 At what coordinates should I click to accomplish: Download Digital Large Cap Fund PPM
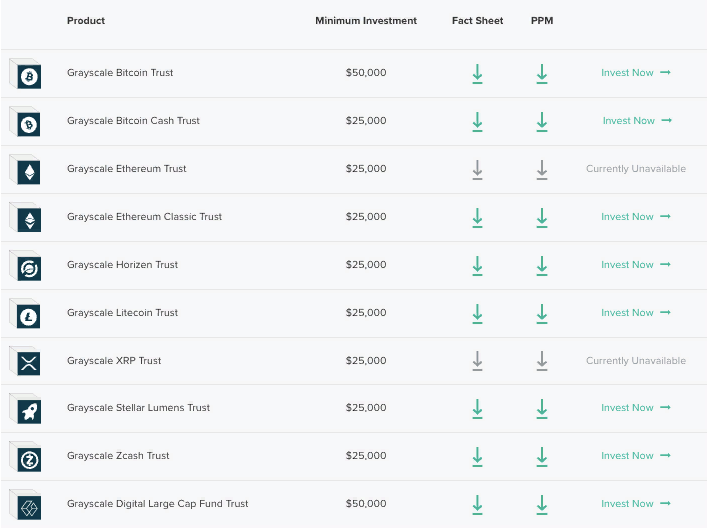tap(541, 504)
